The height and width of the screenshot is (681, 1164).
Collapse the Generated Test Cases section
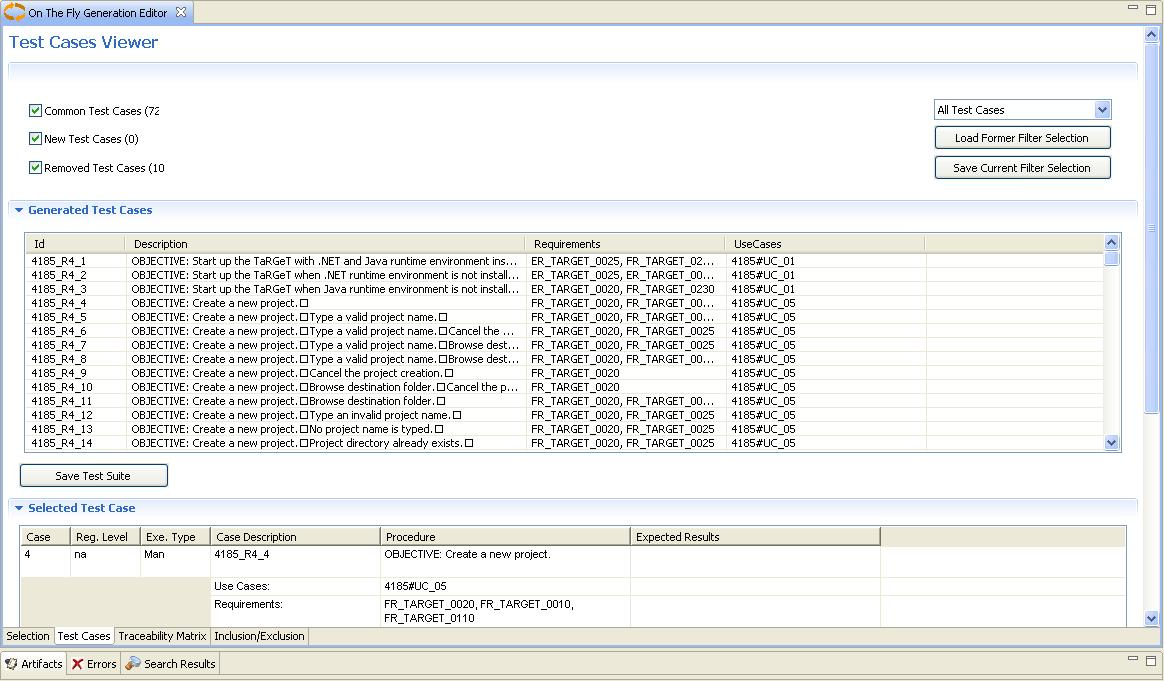19,210
